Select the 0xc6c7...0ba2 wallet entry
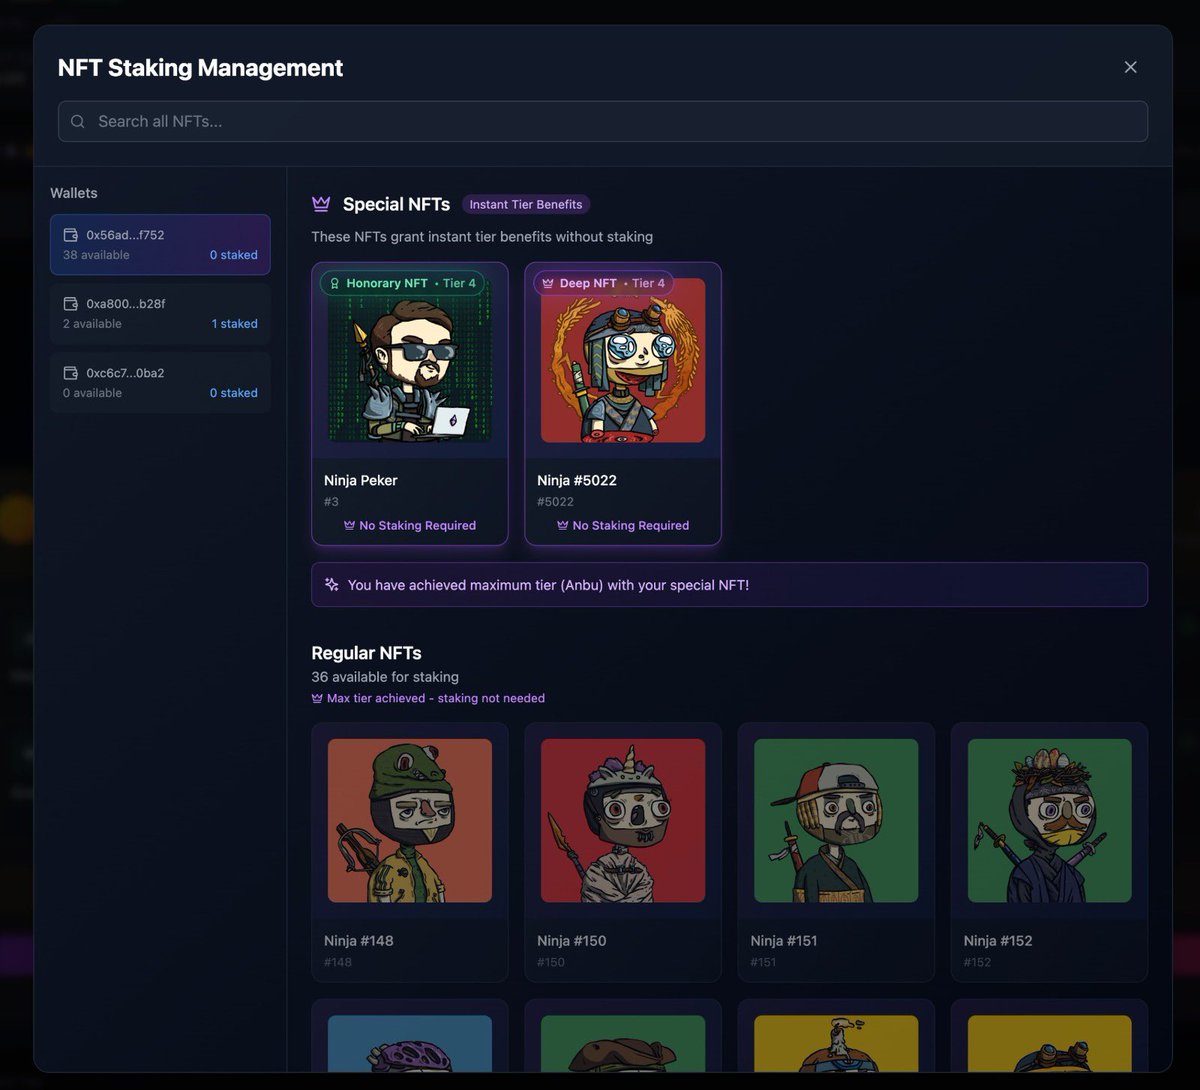 pos(160,382)
